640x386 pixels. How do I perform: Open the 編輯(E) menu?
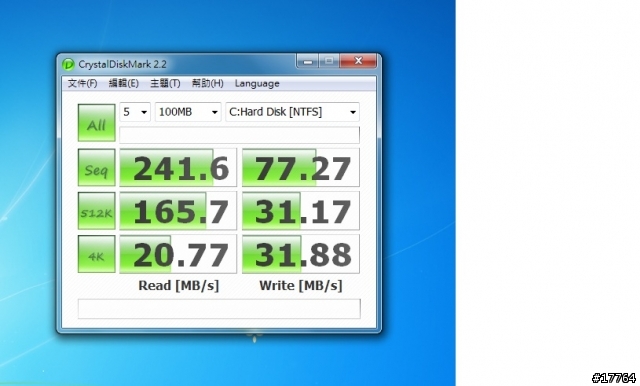[124, 83]
